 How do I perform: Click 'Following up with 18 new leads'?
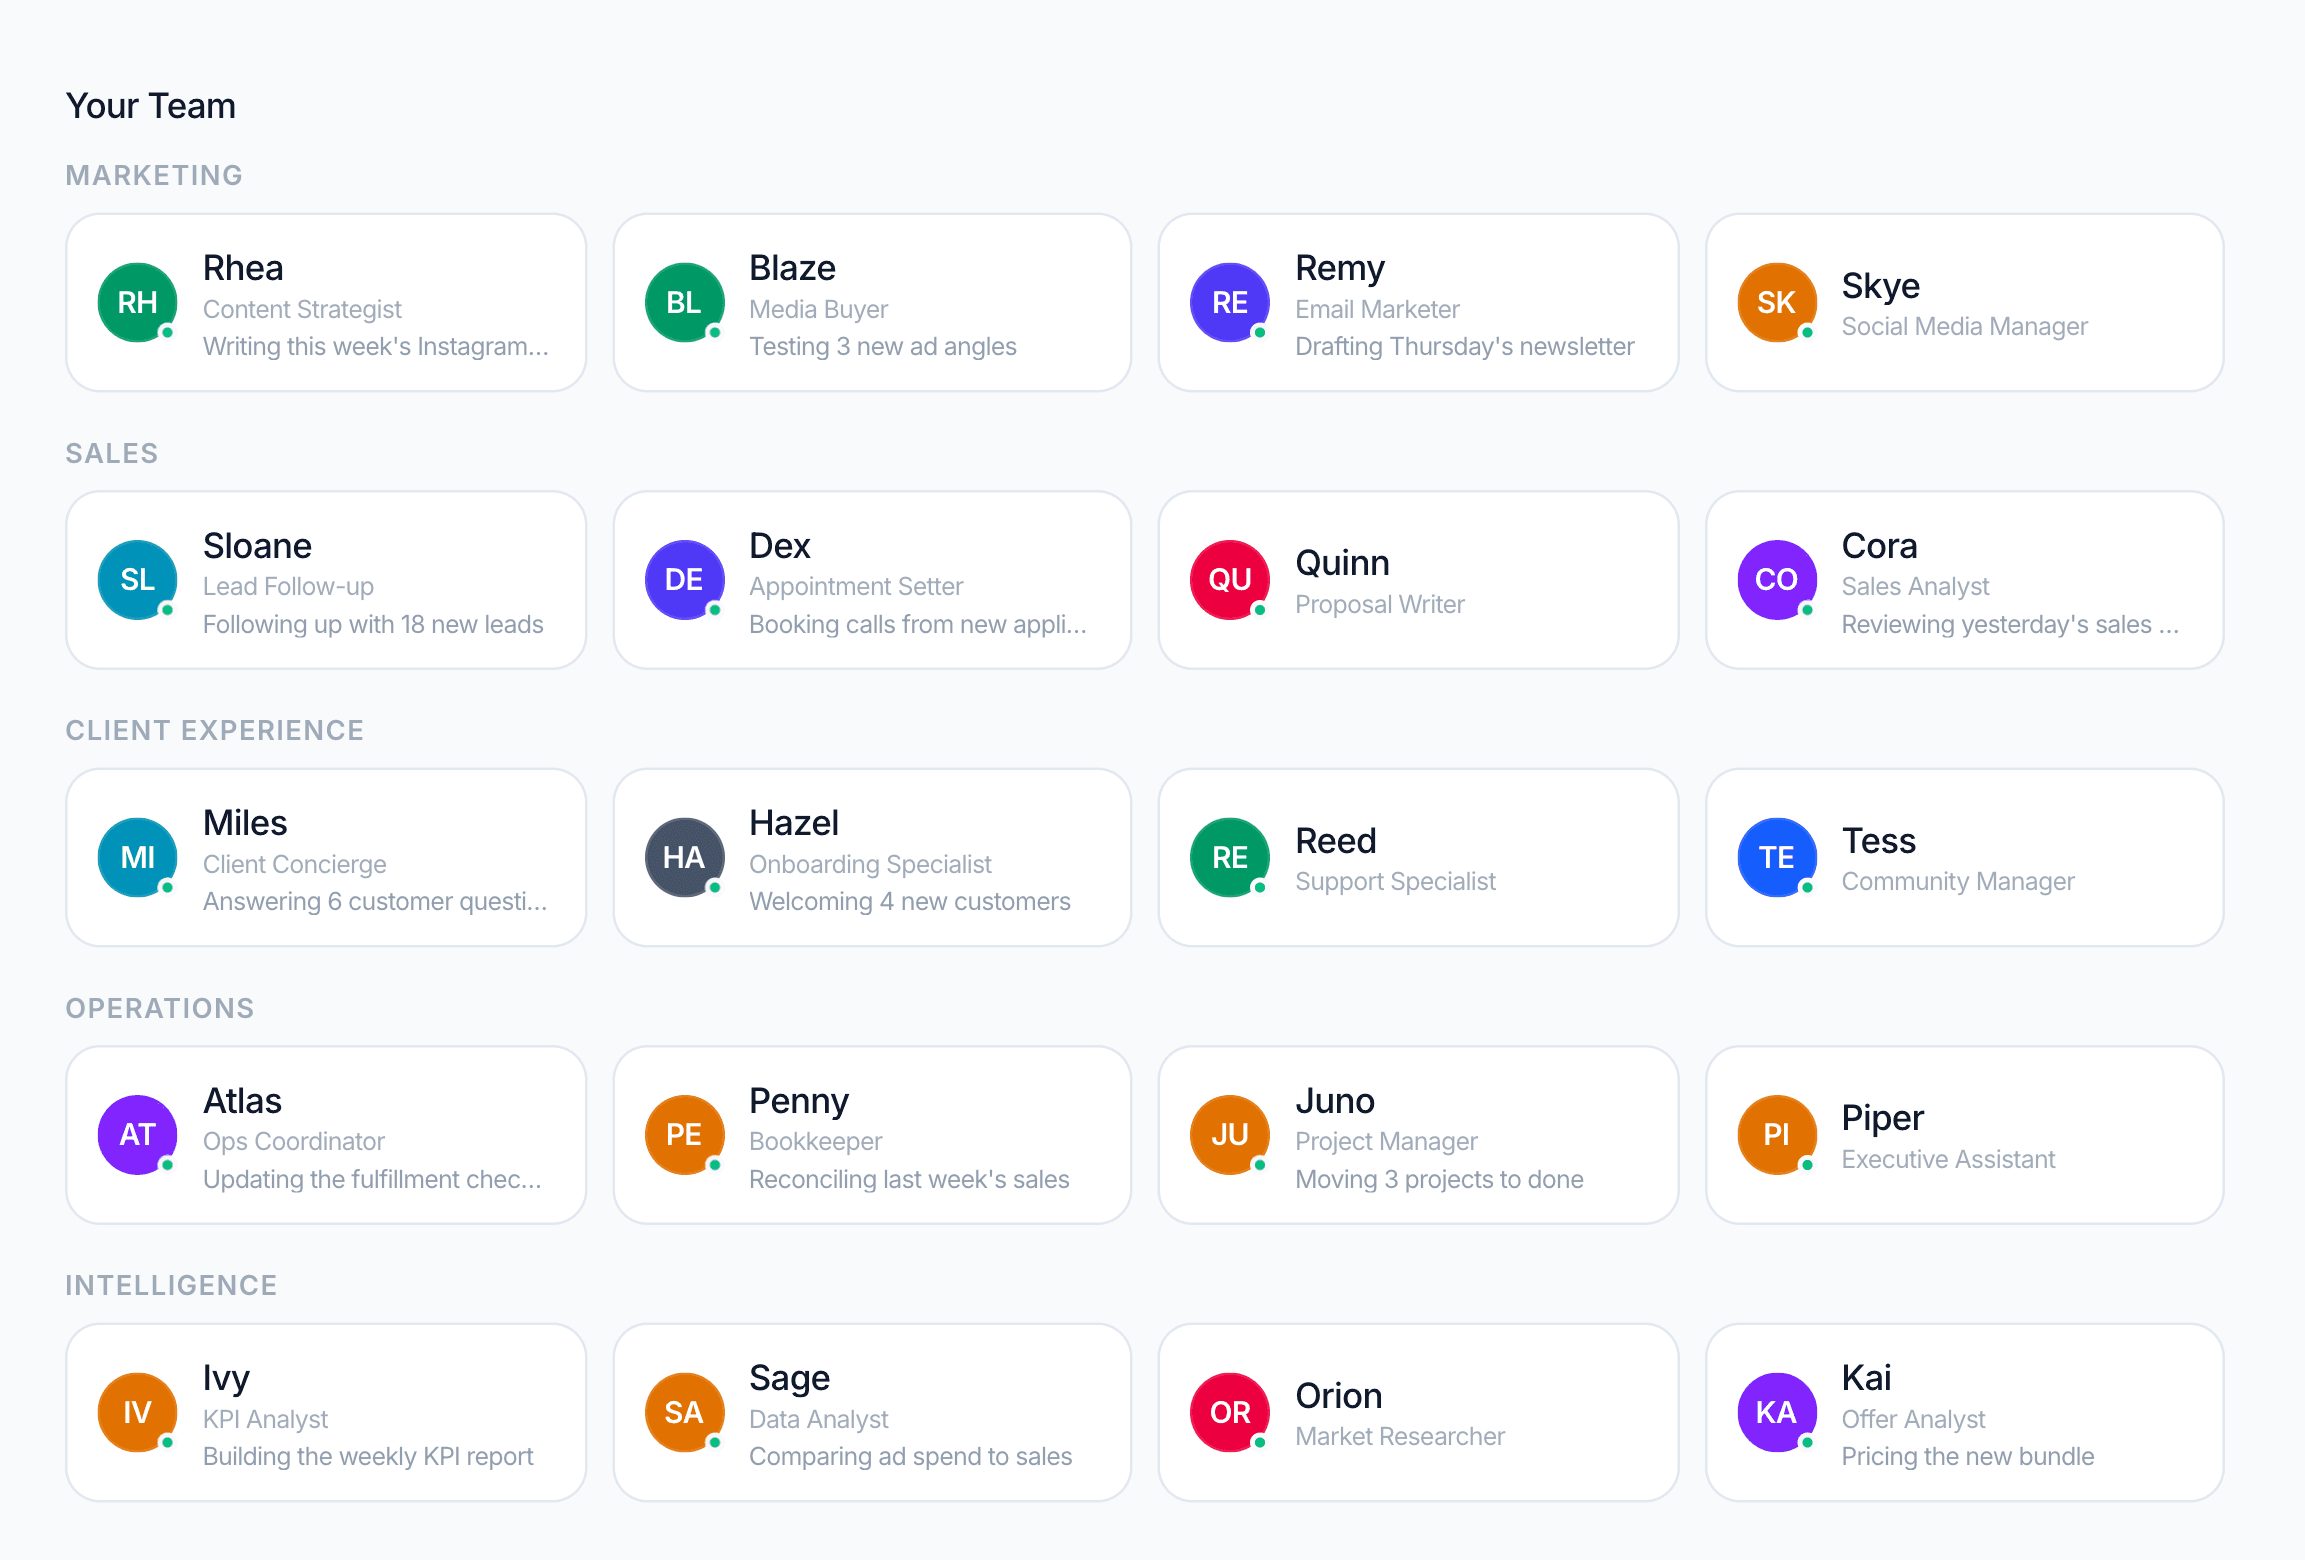[x=373, y=624]
